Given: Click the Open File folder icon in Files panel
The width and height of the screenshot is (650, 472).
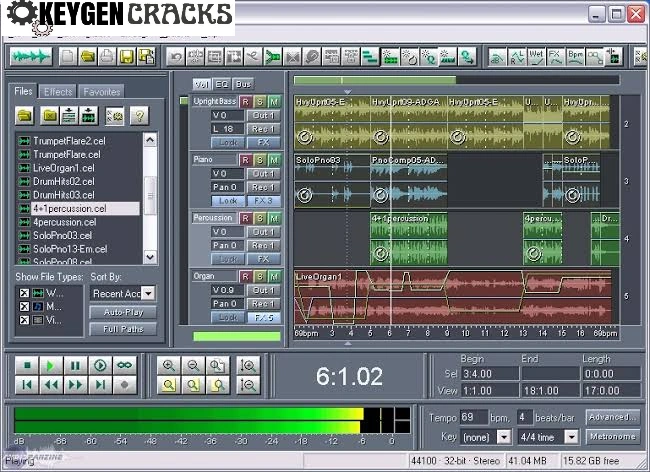Looking at the screenshot, I should 25,116.
